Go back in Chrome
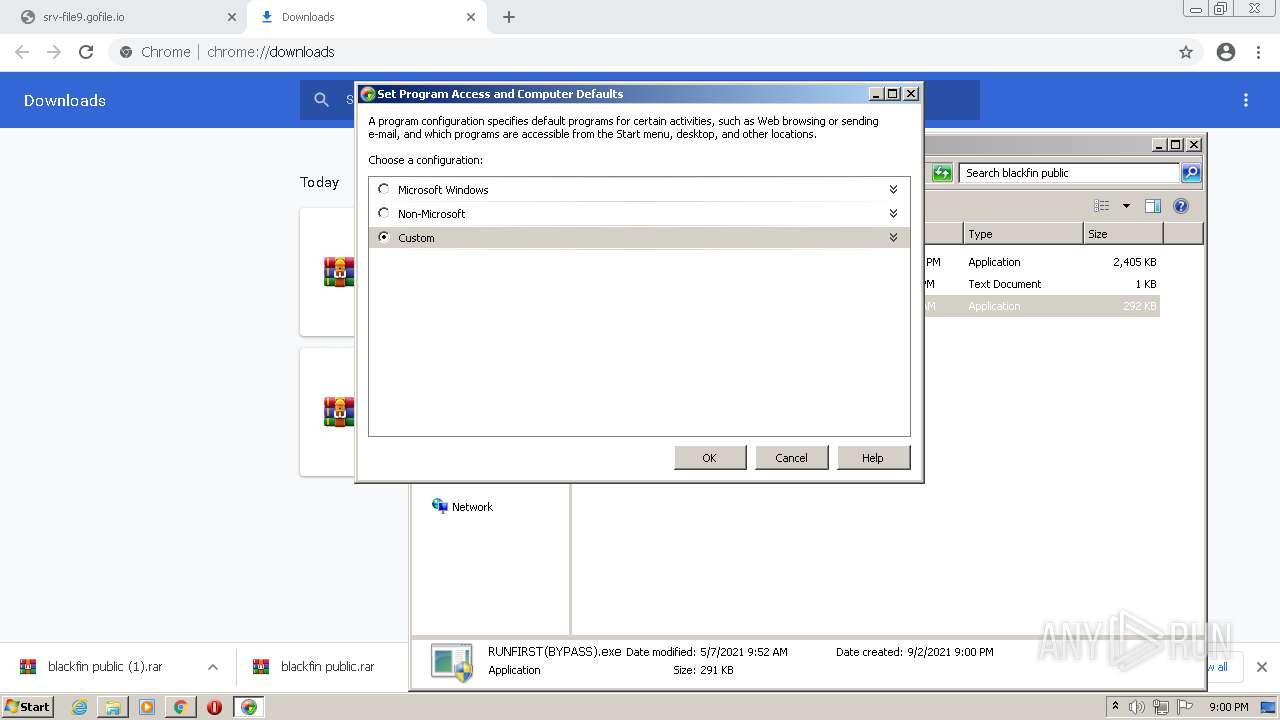This screenshot has width=1280, height=720. pyautogui.click(x=22, y=52)
